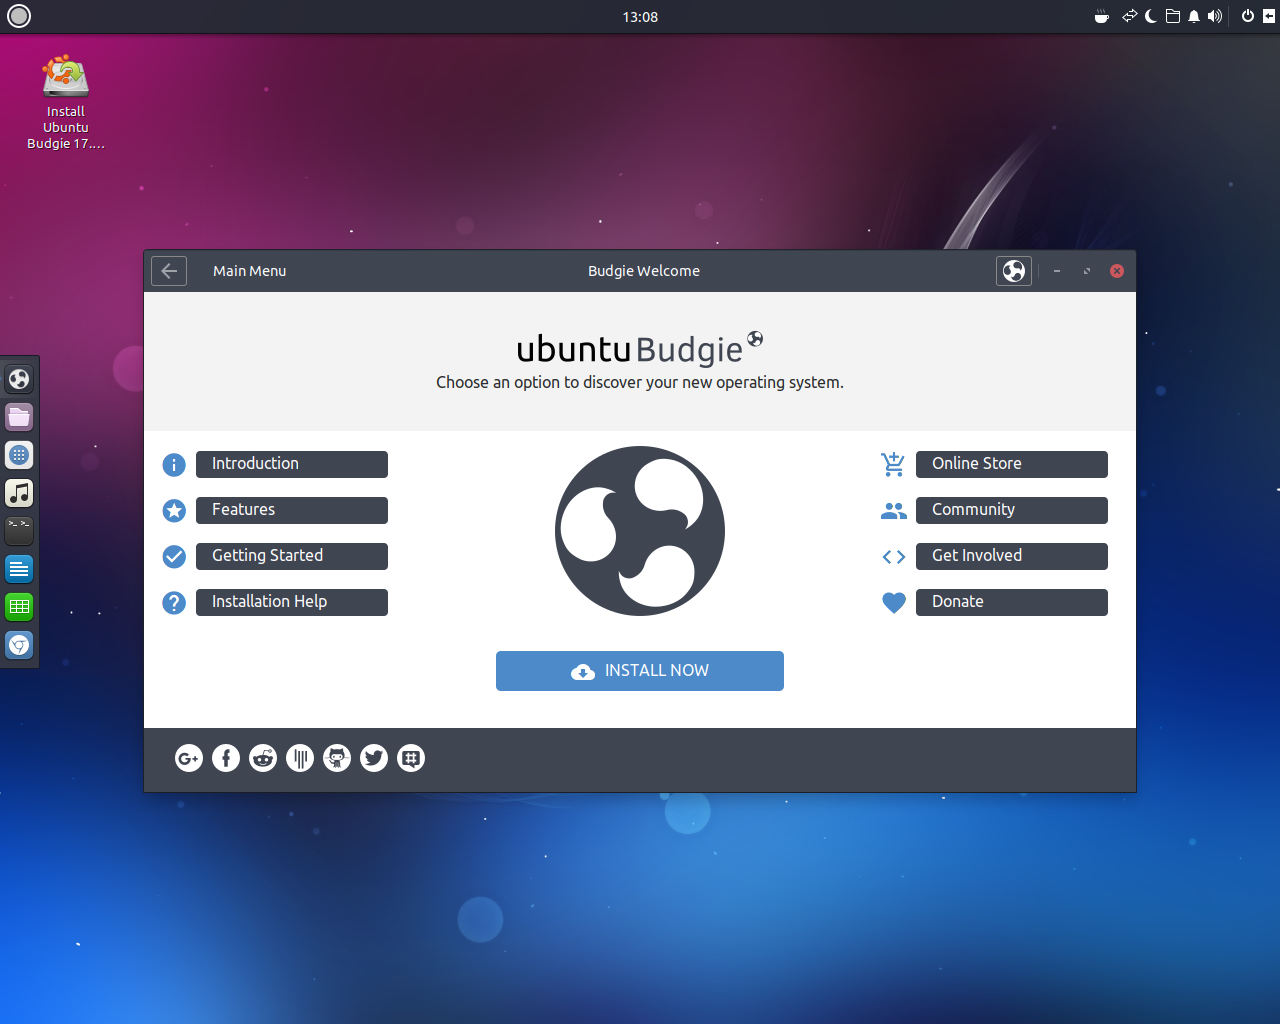Screen dimensions: 1280x1024
Task: Click the info icon beside Introduction
Action: pos(174,465)
